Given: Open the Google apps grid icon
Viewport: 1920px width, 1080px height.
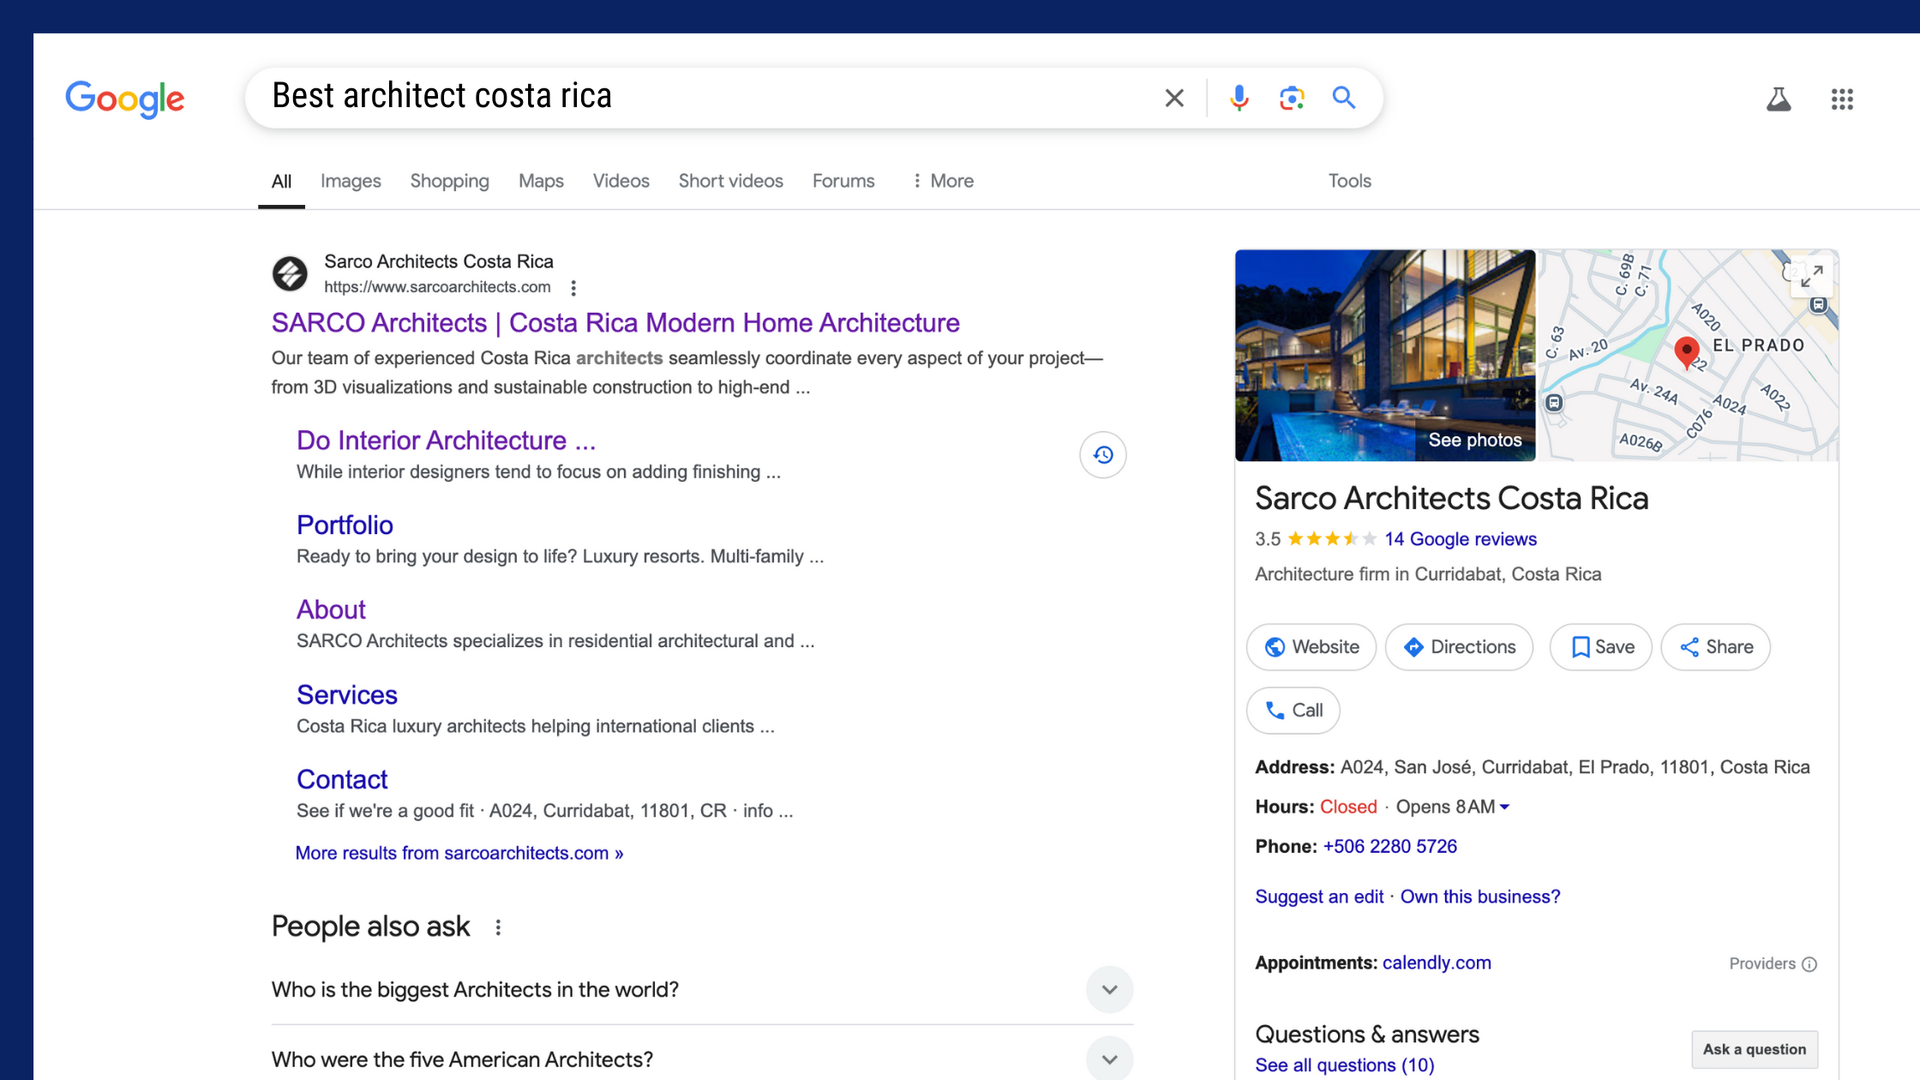Looking at the screenshot, I should click(x=1842, y=99).
